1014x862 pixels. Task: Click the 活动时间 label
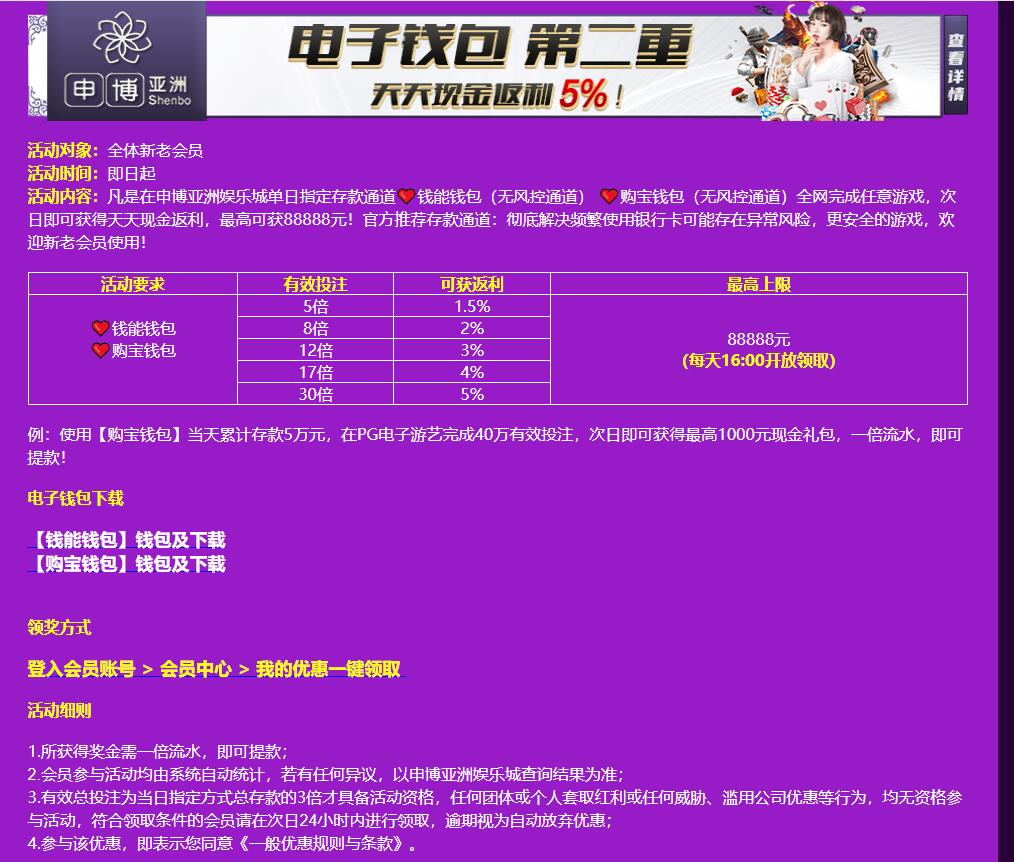63,173
